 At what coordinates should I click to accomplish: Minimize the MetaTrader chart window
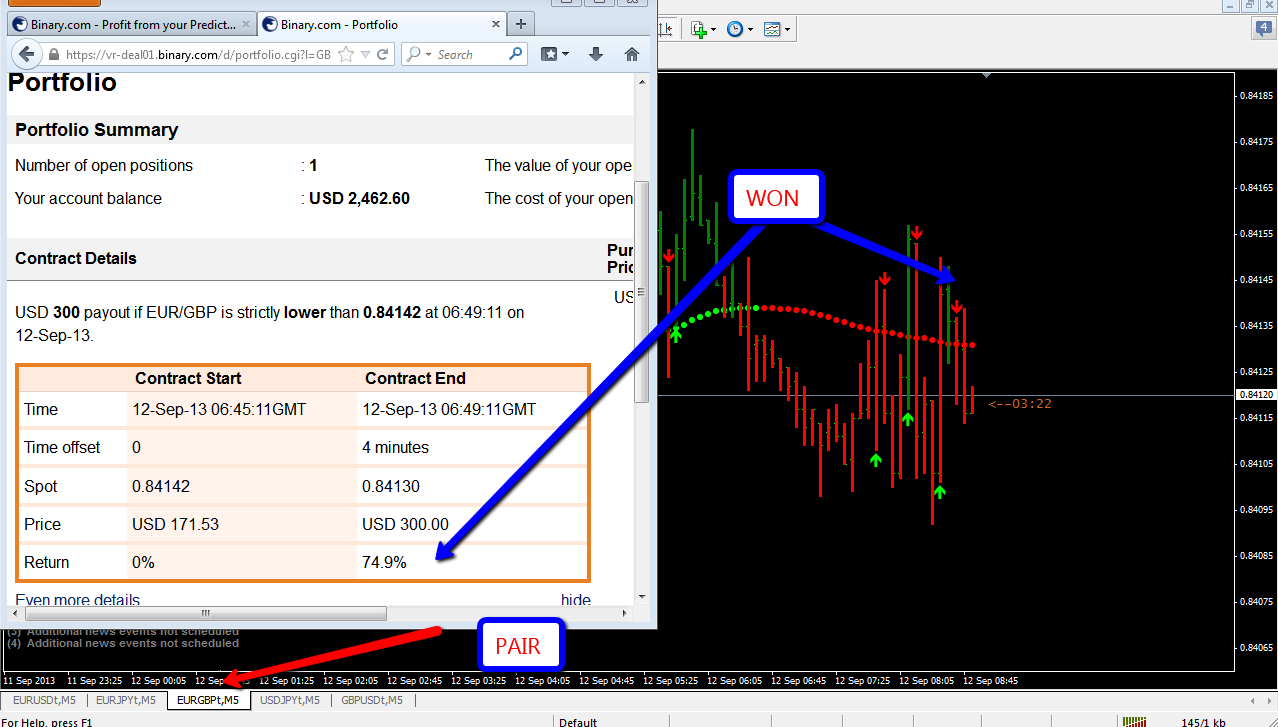(x=1231, y=6)
